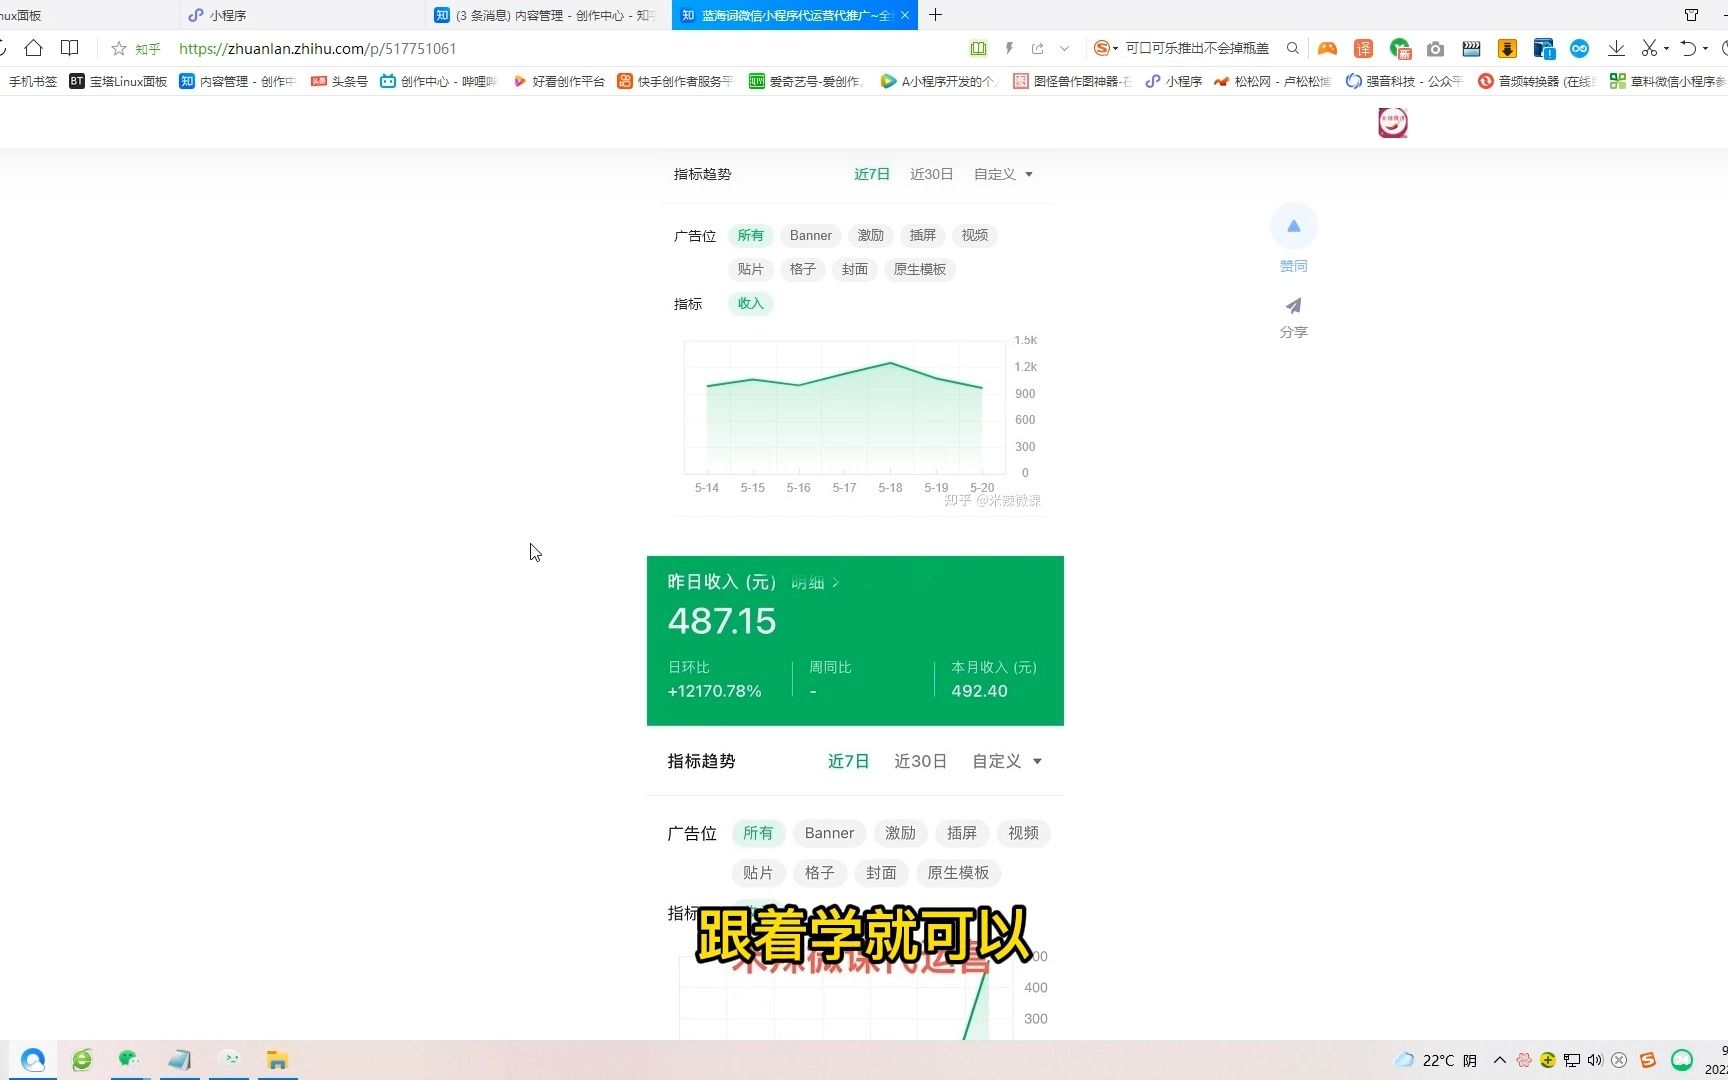The image size is (1728, 1080).
Task: Adjust system volume from the taskbar
Action: [x=1595, y=1060]
